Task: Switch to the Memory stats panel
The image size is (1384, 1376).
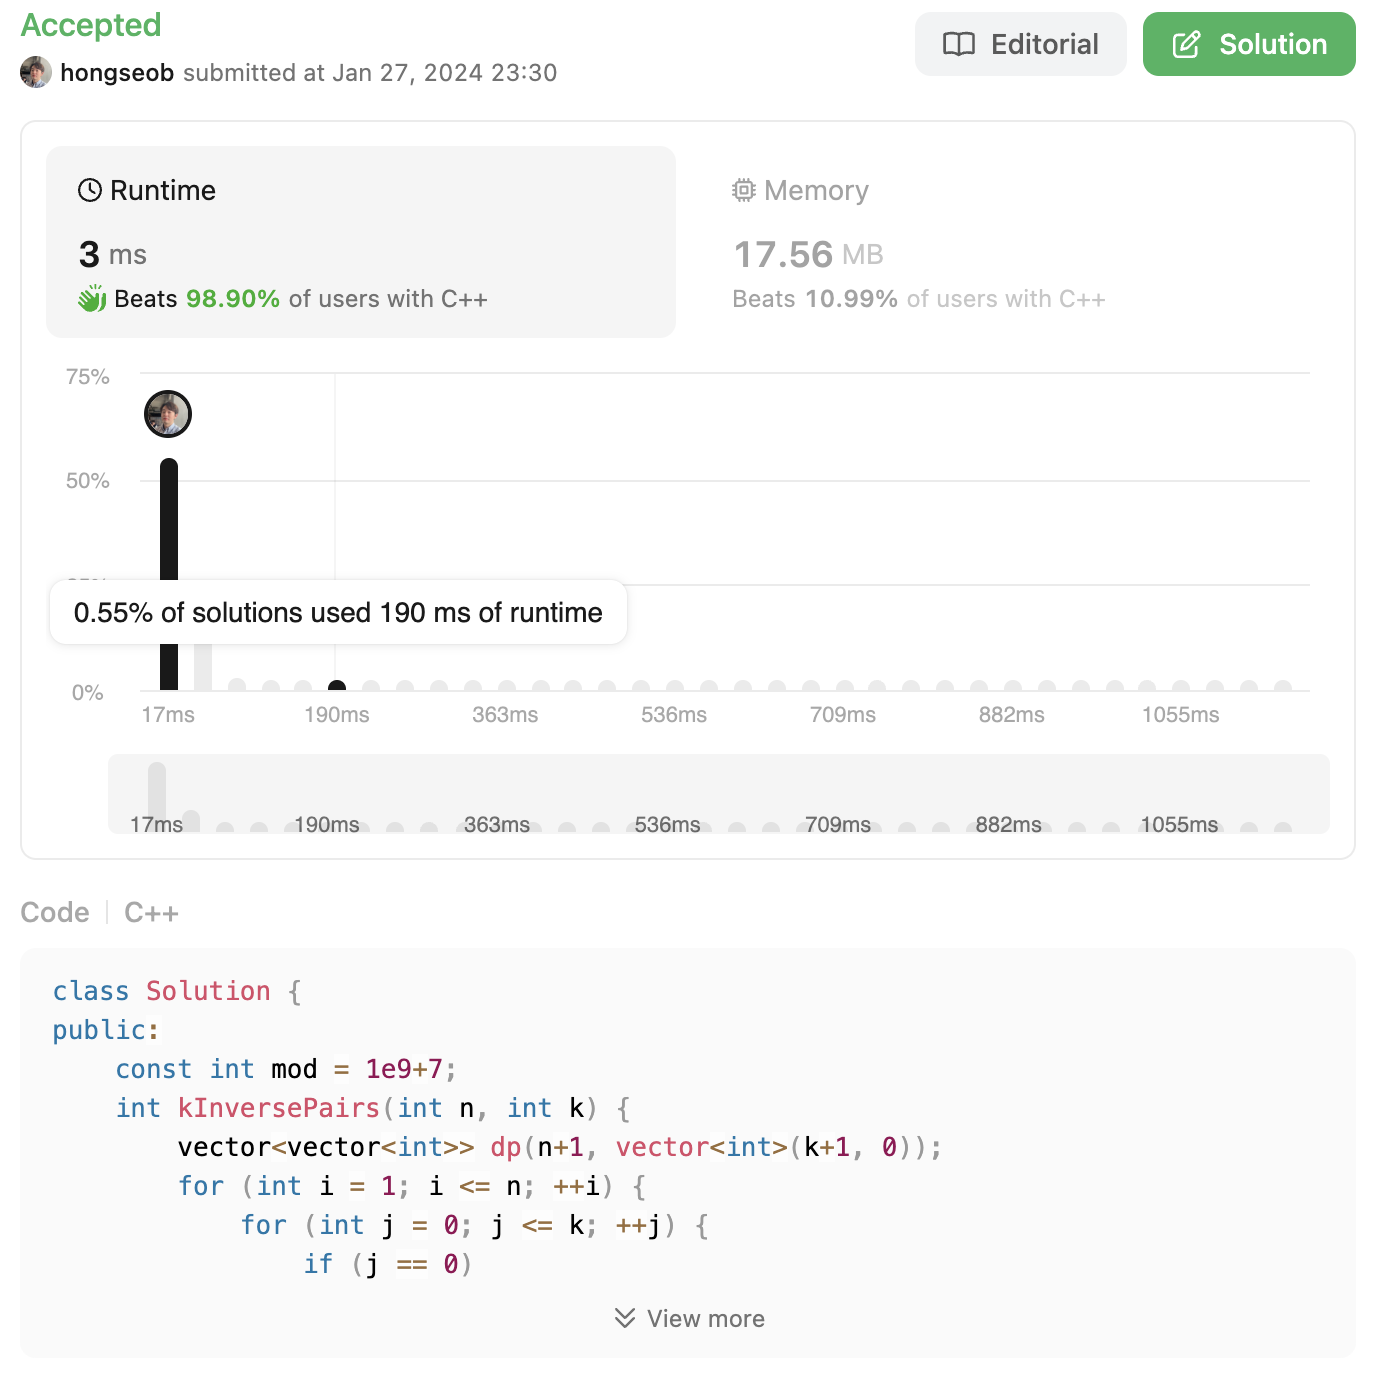Action: click(1013, 242)
